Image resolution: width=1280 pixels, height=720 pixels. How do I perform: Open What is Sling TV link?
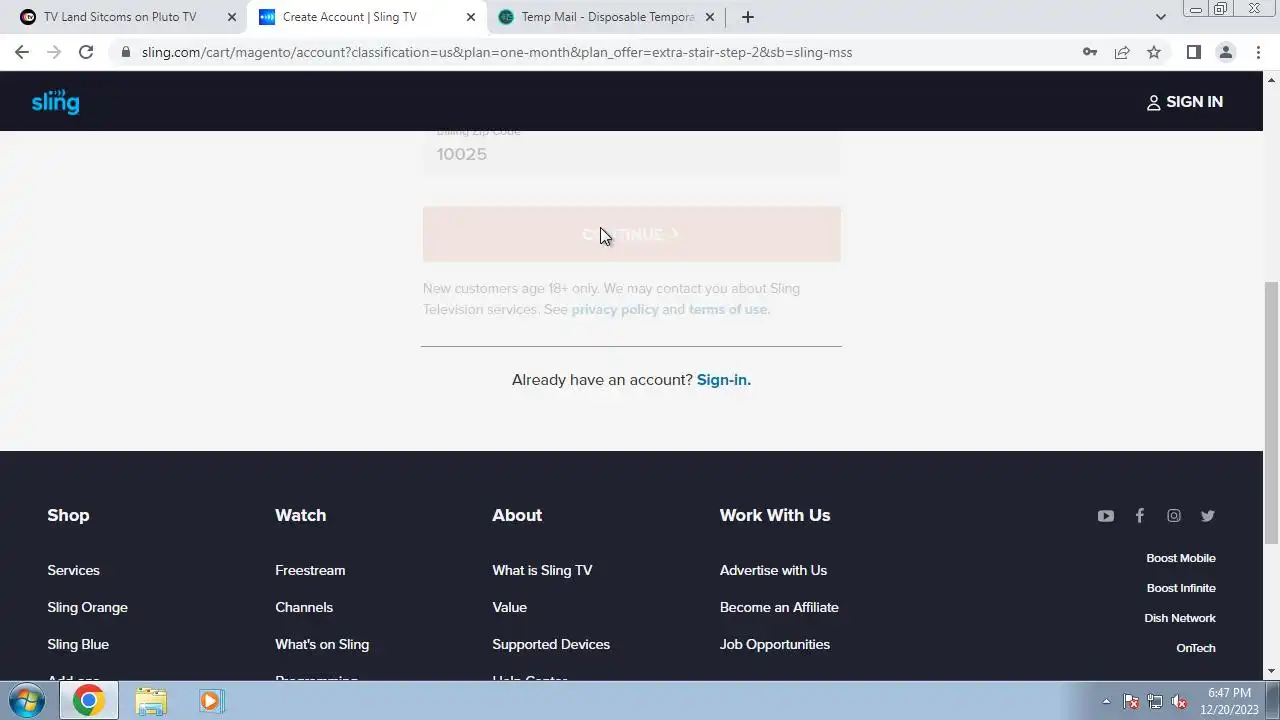[x=542, y=570]
